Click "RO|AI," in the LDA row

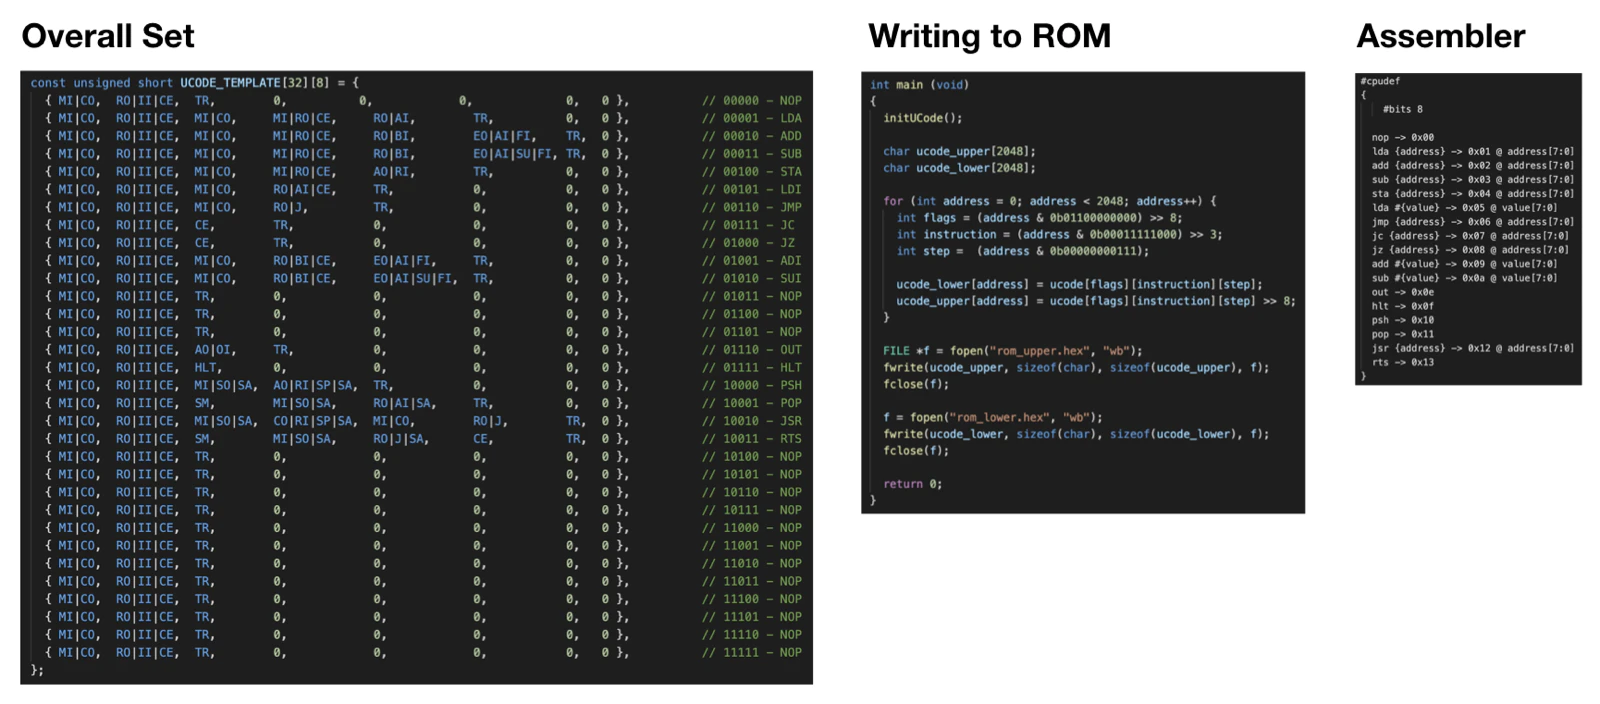394,118
